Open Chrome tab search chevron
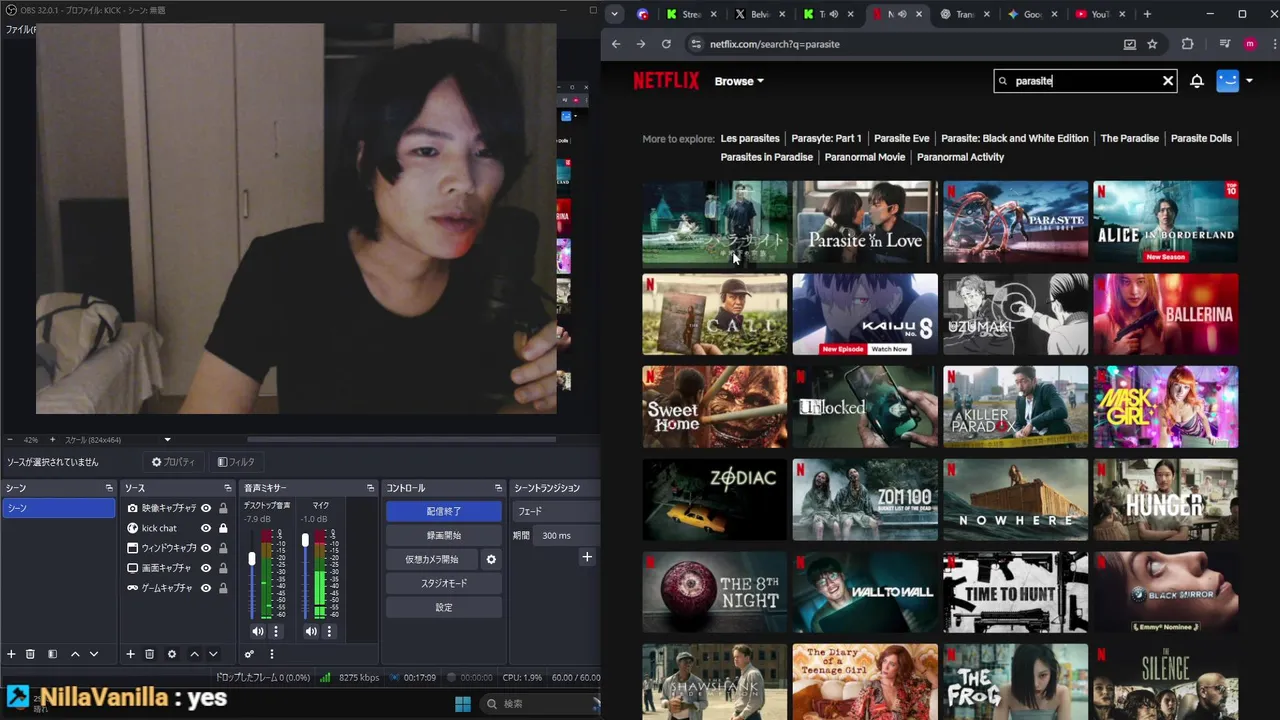Screen dimensions: 1280x720 (615, 14)
